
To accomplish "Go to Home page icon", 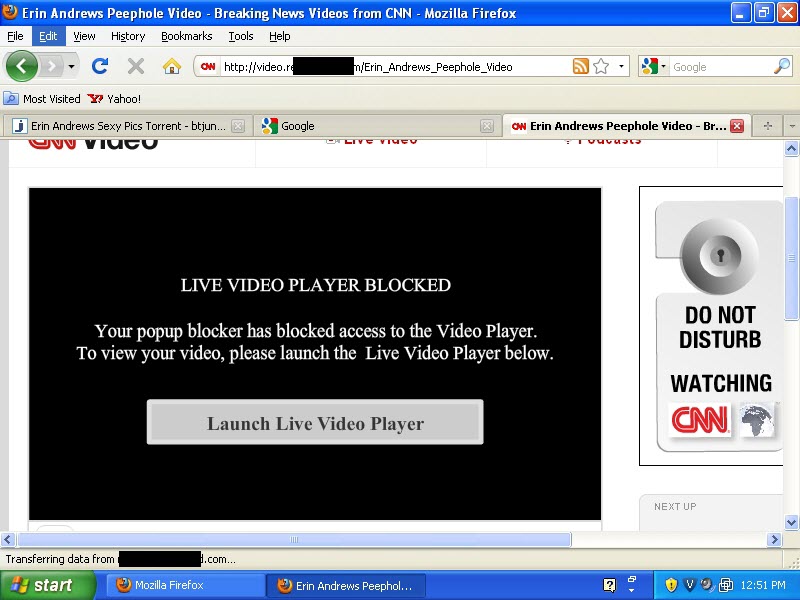I will [172, 66].
